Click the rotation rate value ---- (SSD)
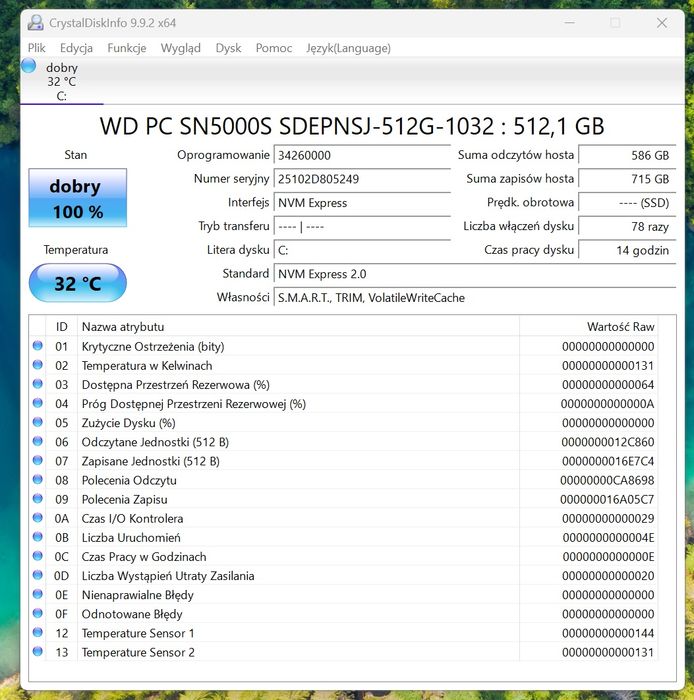 [627, 203]
